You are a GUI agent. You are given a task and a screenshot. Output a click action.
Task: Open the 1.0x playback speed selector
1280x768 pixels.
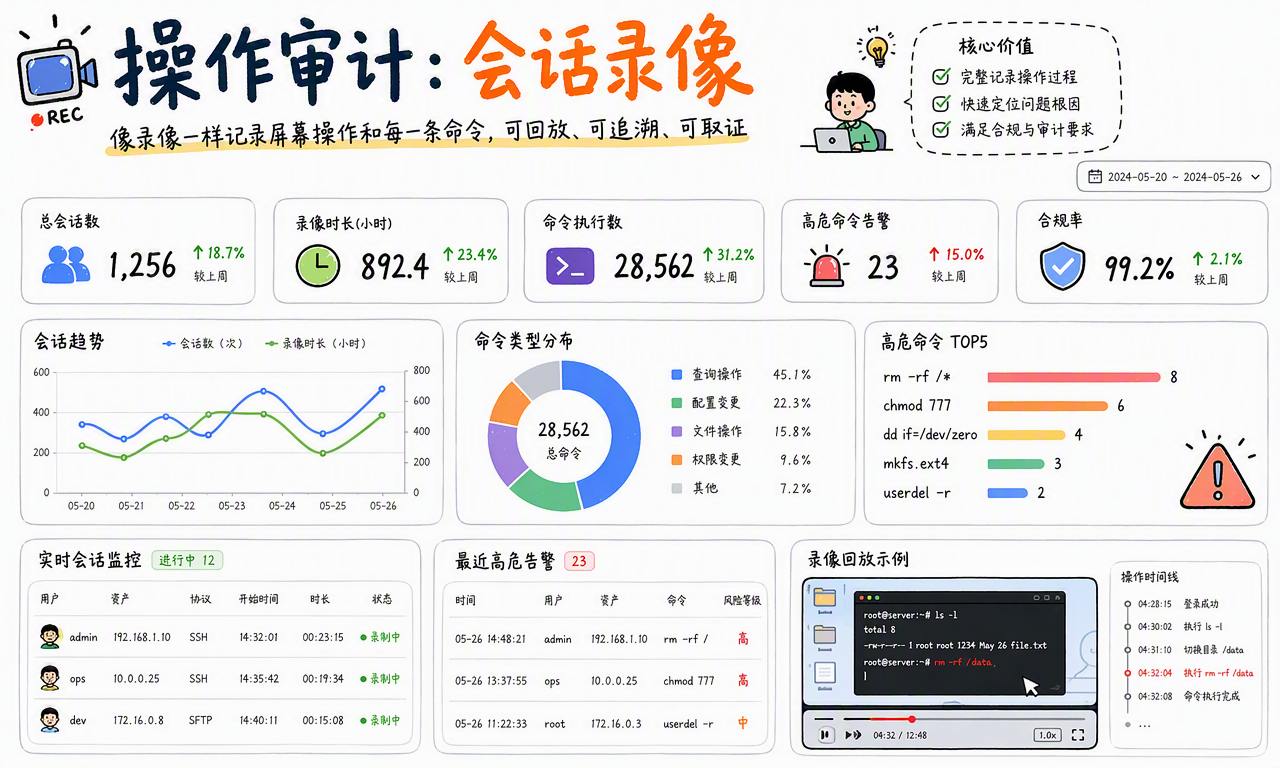click(1047, 735)
